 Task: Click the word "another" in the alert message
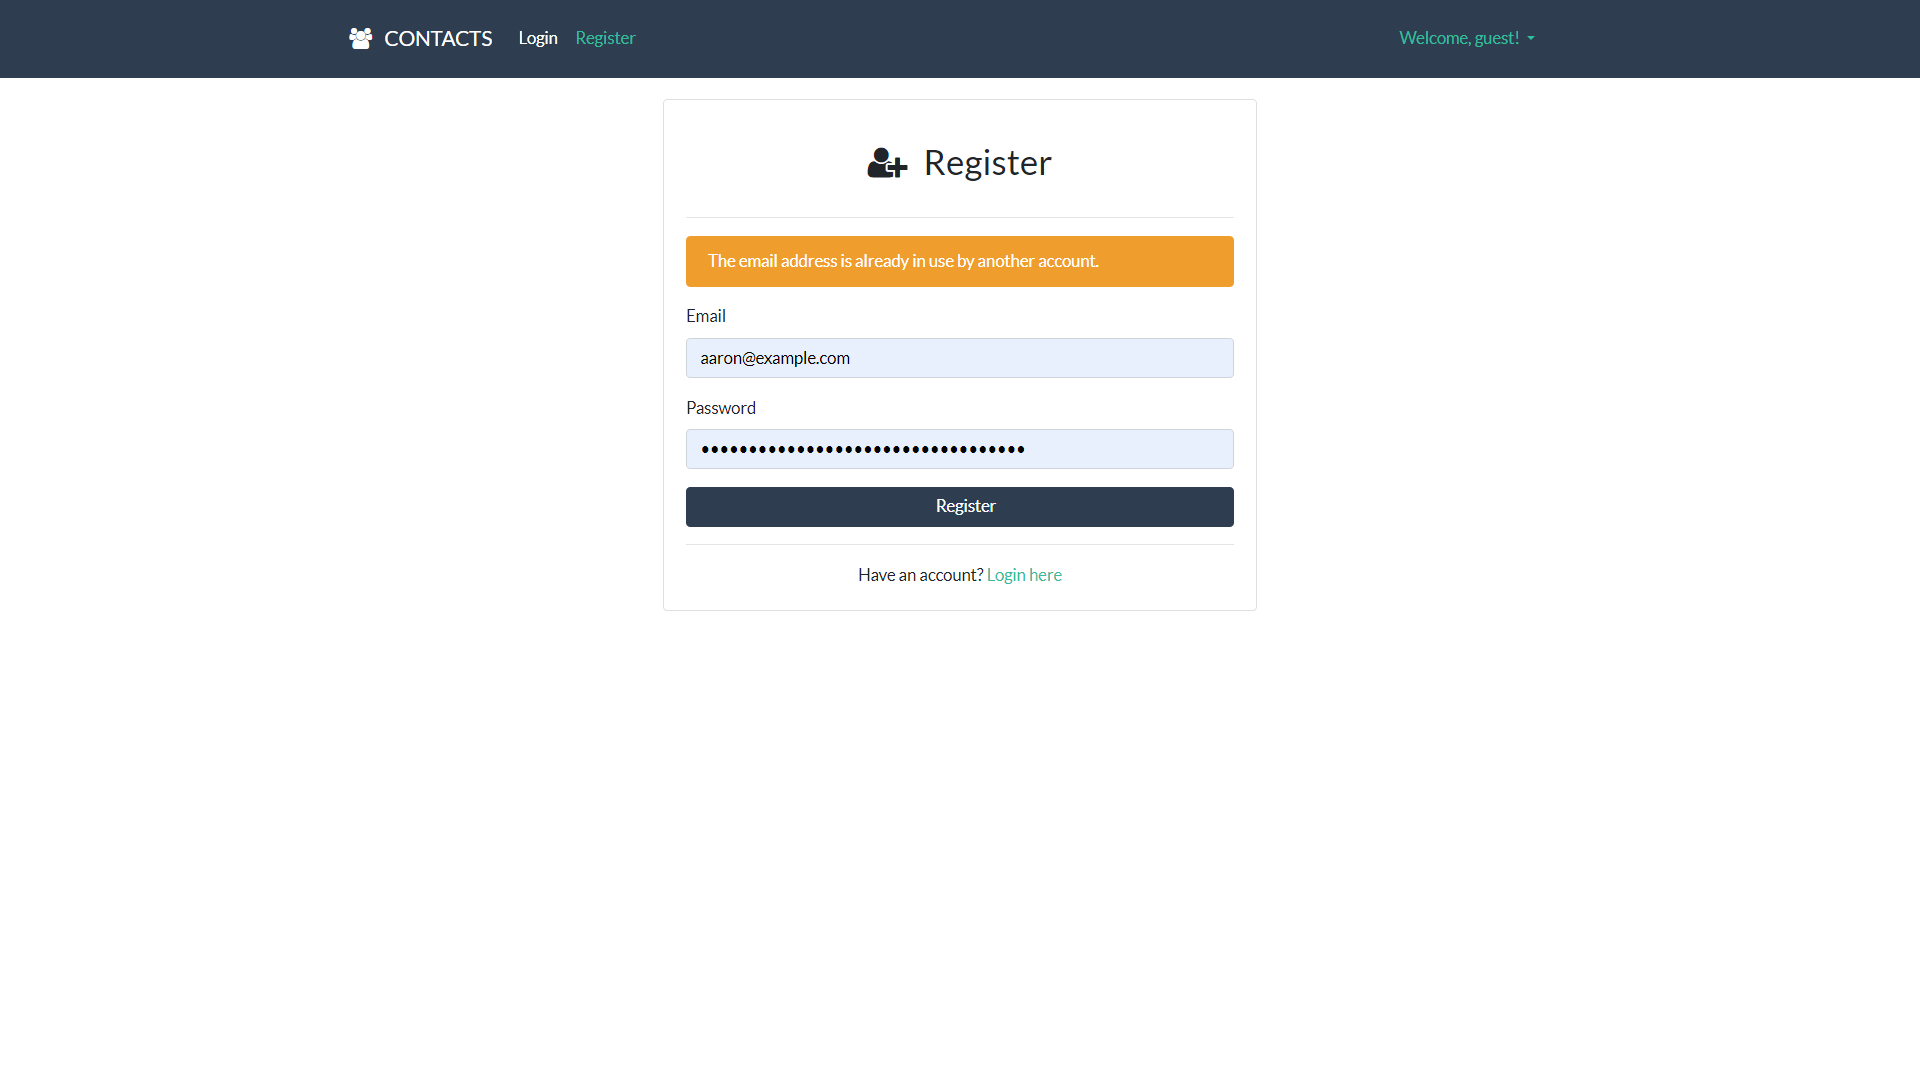(x=1005, y=261)
